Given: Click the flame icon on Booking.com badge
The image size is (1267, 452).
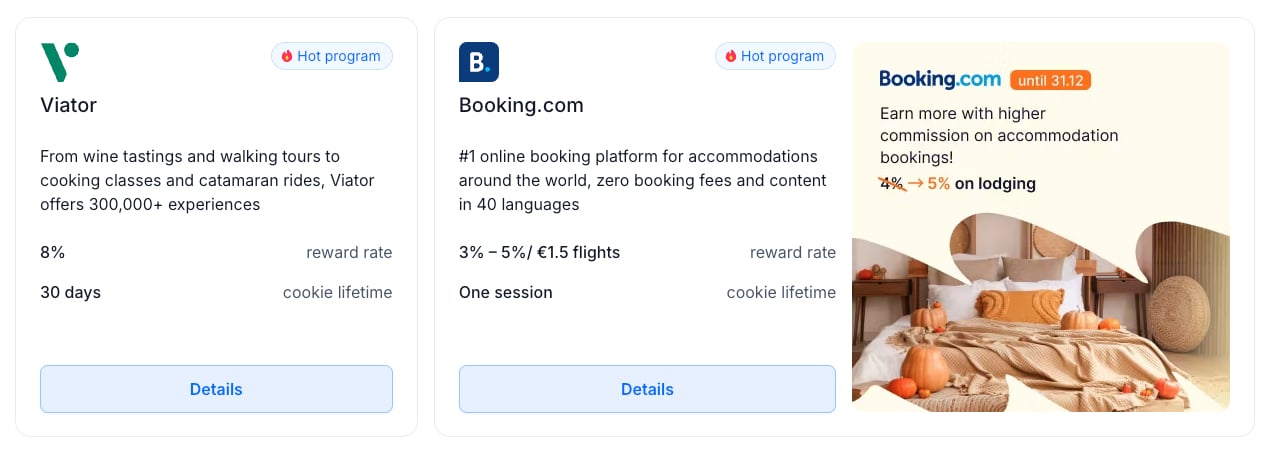Looking at the screenshot, I should (x=731, y=57).
